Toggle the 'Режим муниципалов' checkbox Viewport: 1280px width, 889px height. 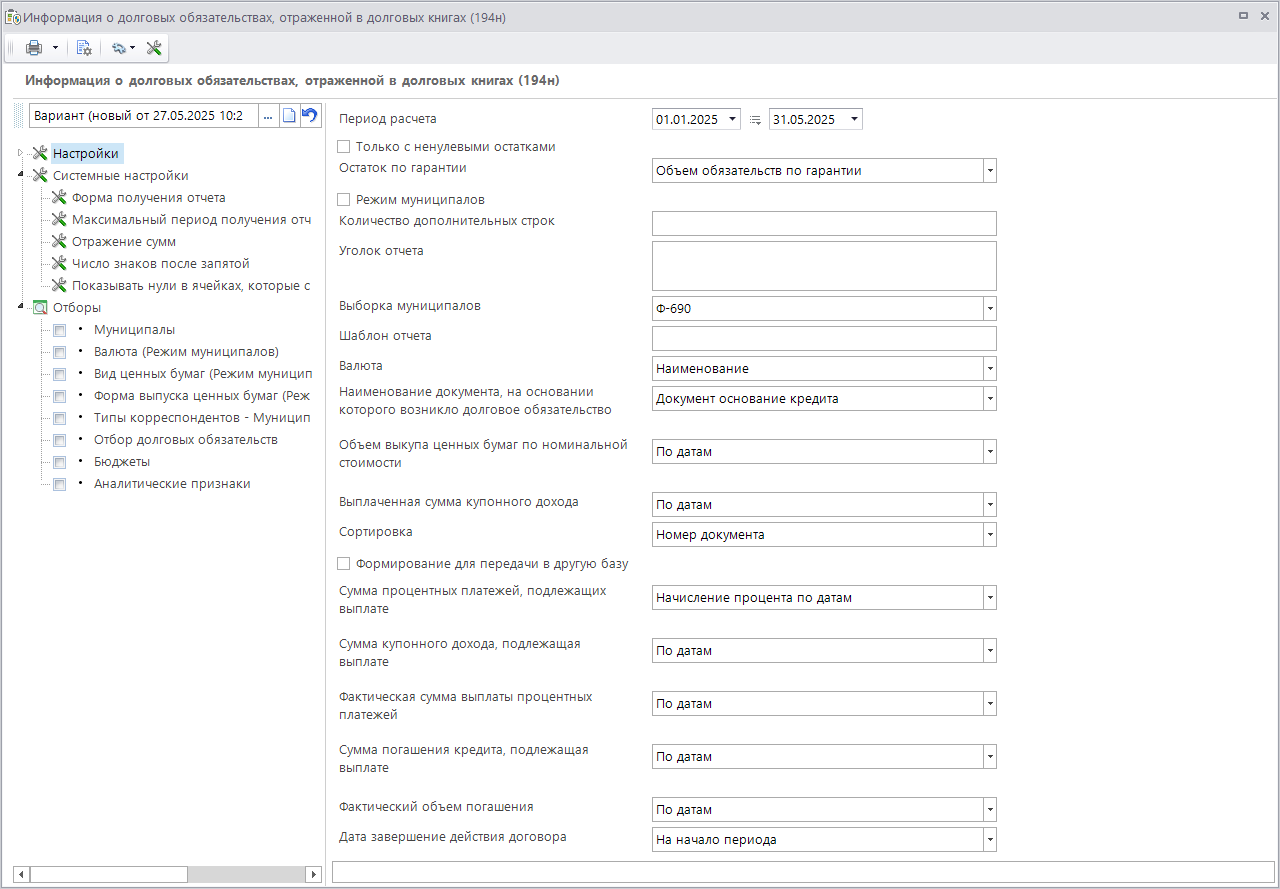[345, 200]
